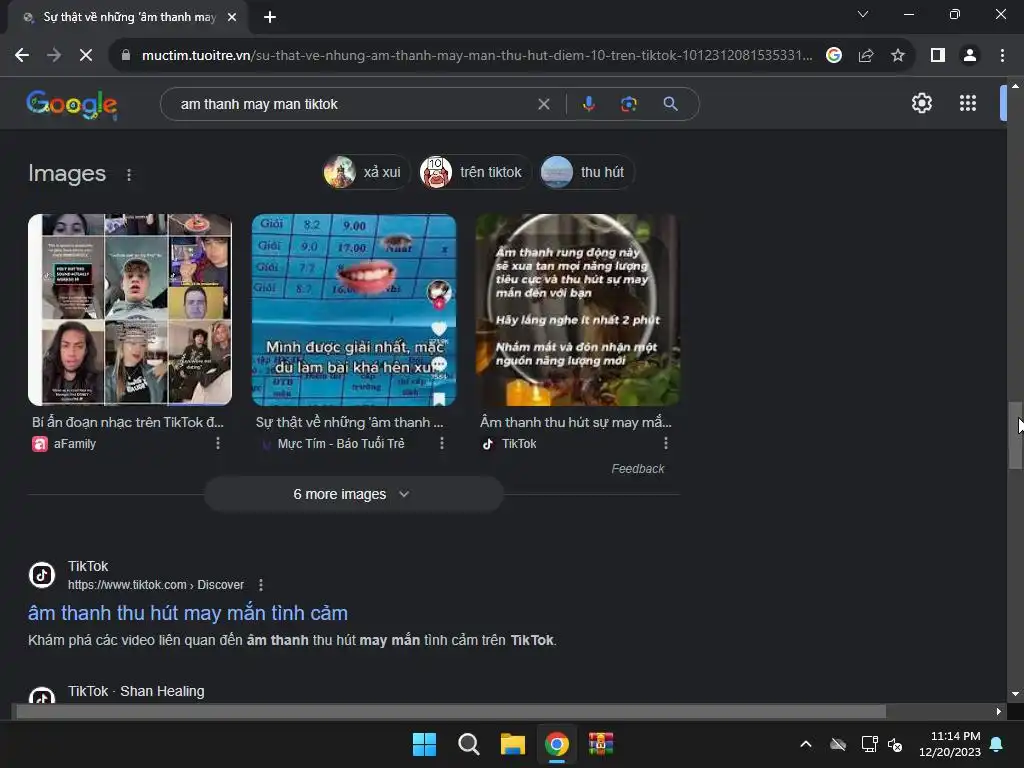Open the Mực Tím blue scoreboard thumbnail

(x=354, y=310)
